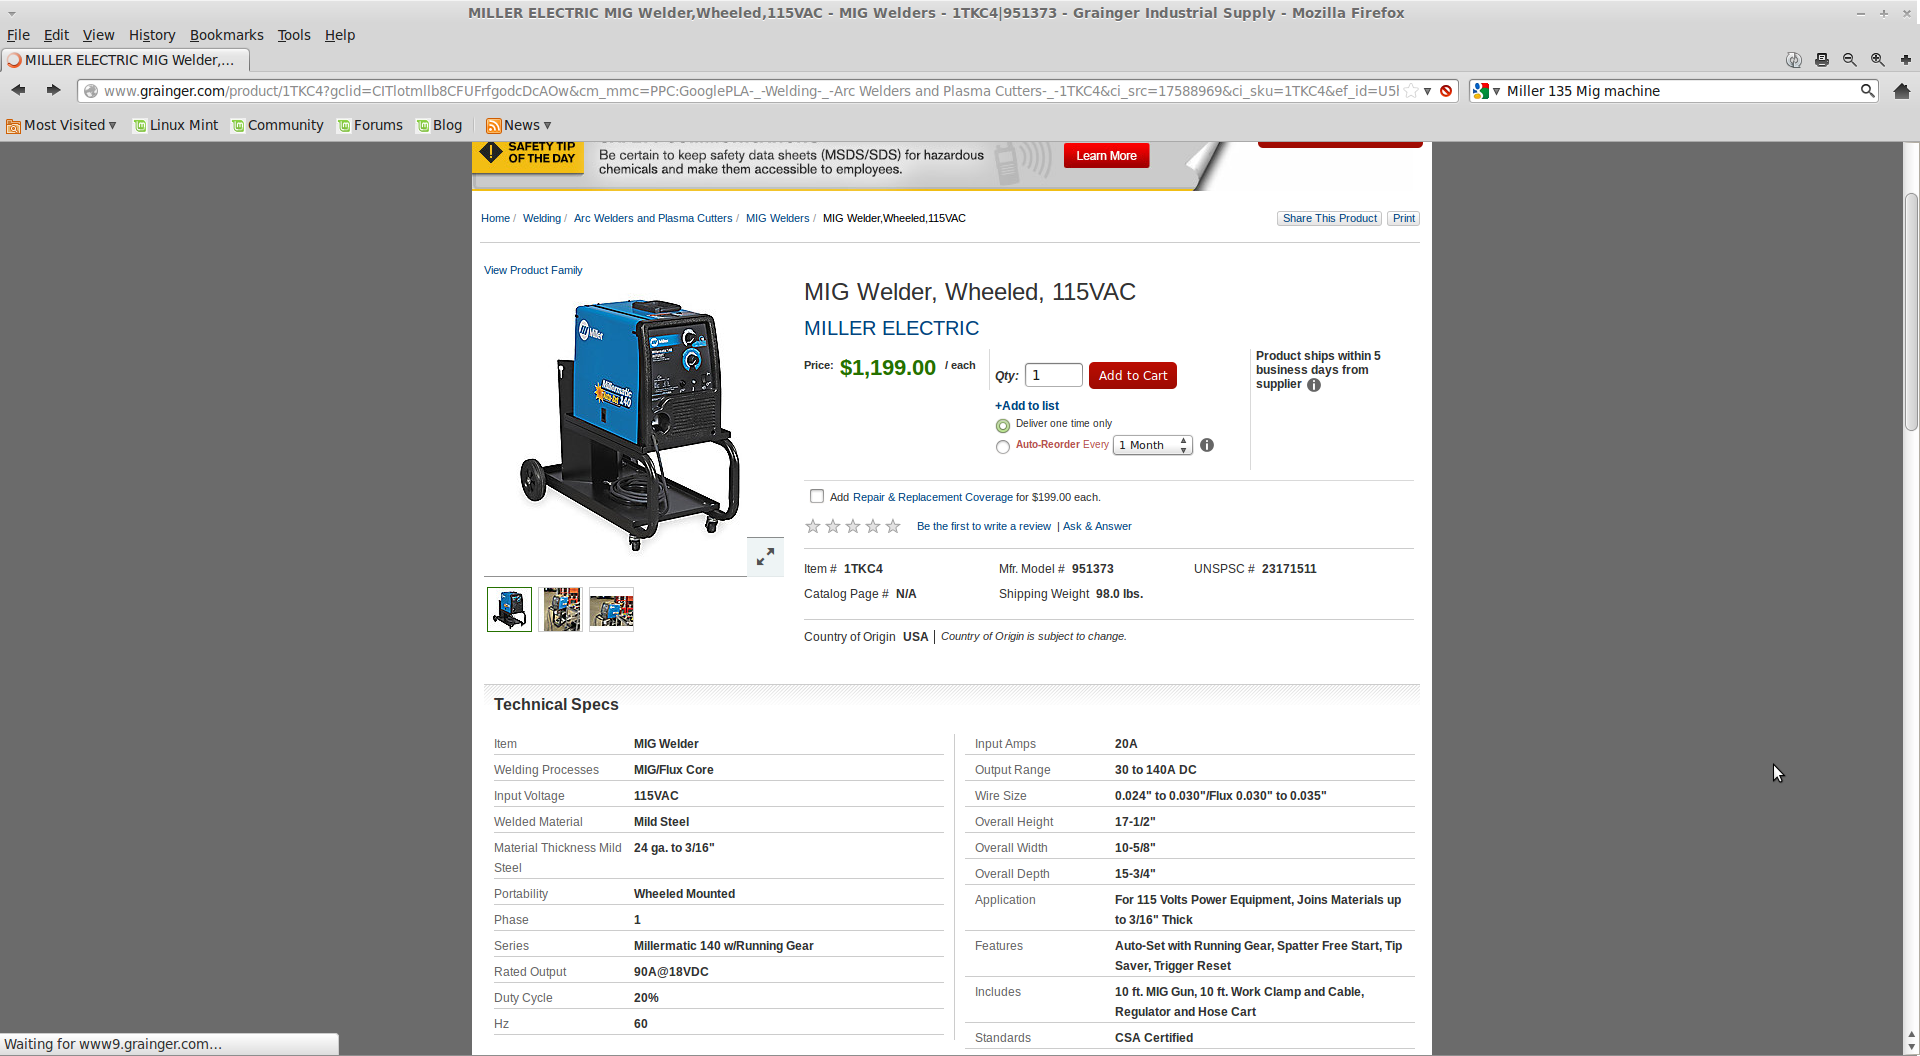Click the scrollbar down arrow

[1911, 1047]
